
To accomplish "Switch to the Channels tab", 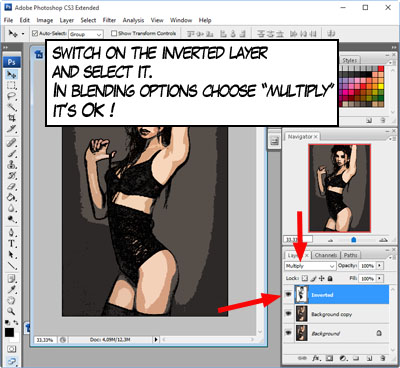I will click(326, 255).
